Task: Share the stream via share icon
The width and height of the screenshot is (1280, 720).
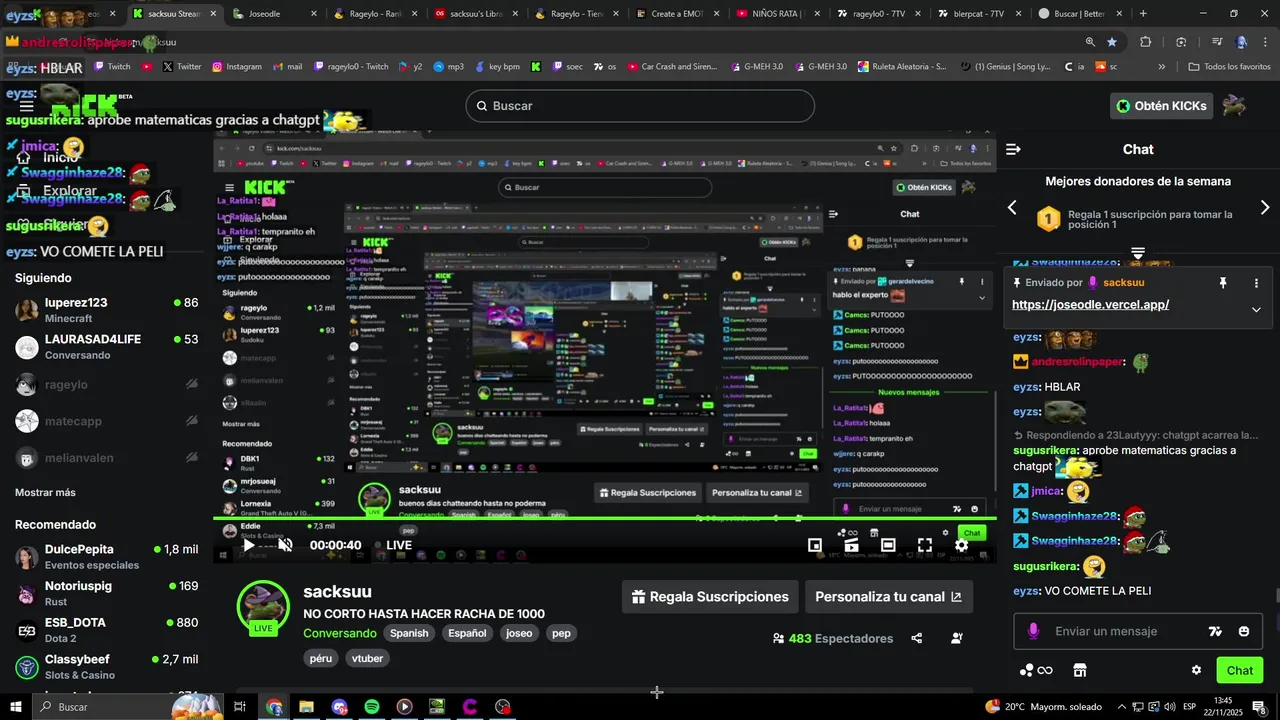Action: [x=917, y=638]
